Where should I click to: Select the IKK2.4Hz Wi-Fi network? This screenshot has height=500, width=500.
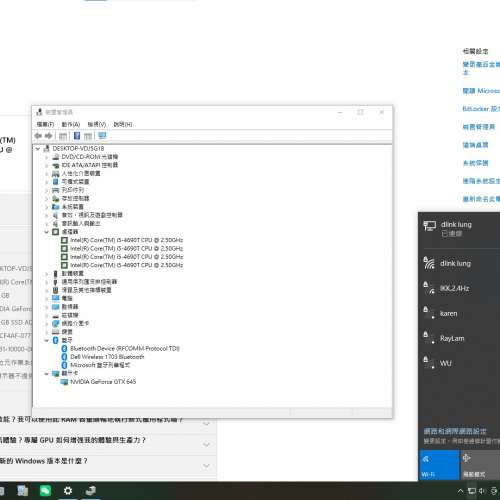click(x=459, y=288)
